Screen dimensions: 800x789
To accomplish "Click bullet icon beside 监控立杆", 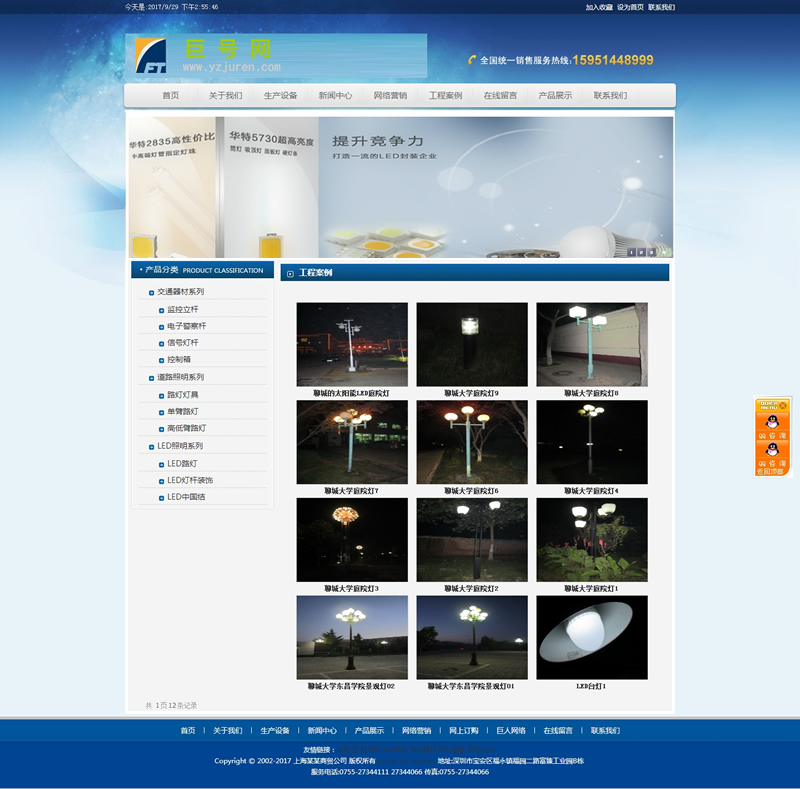I will [161, 310].
